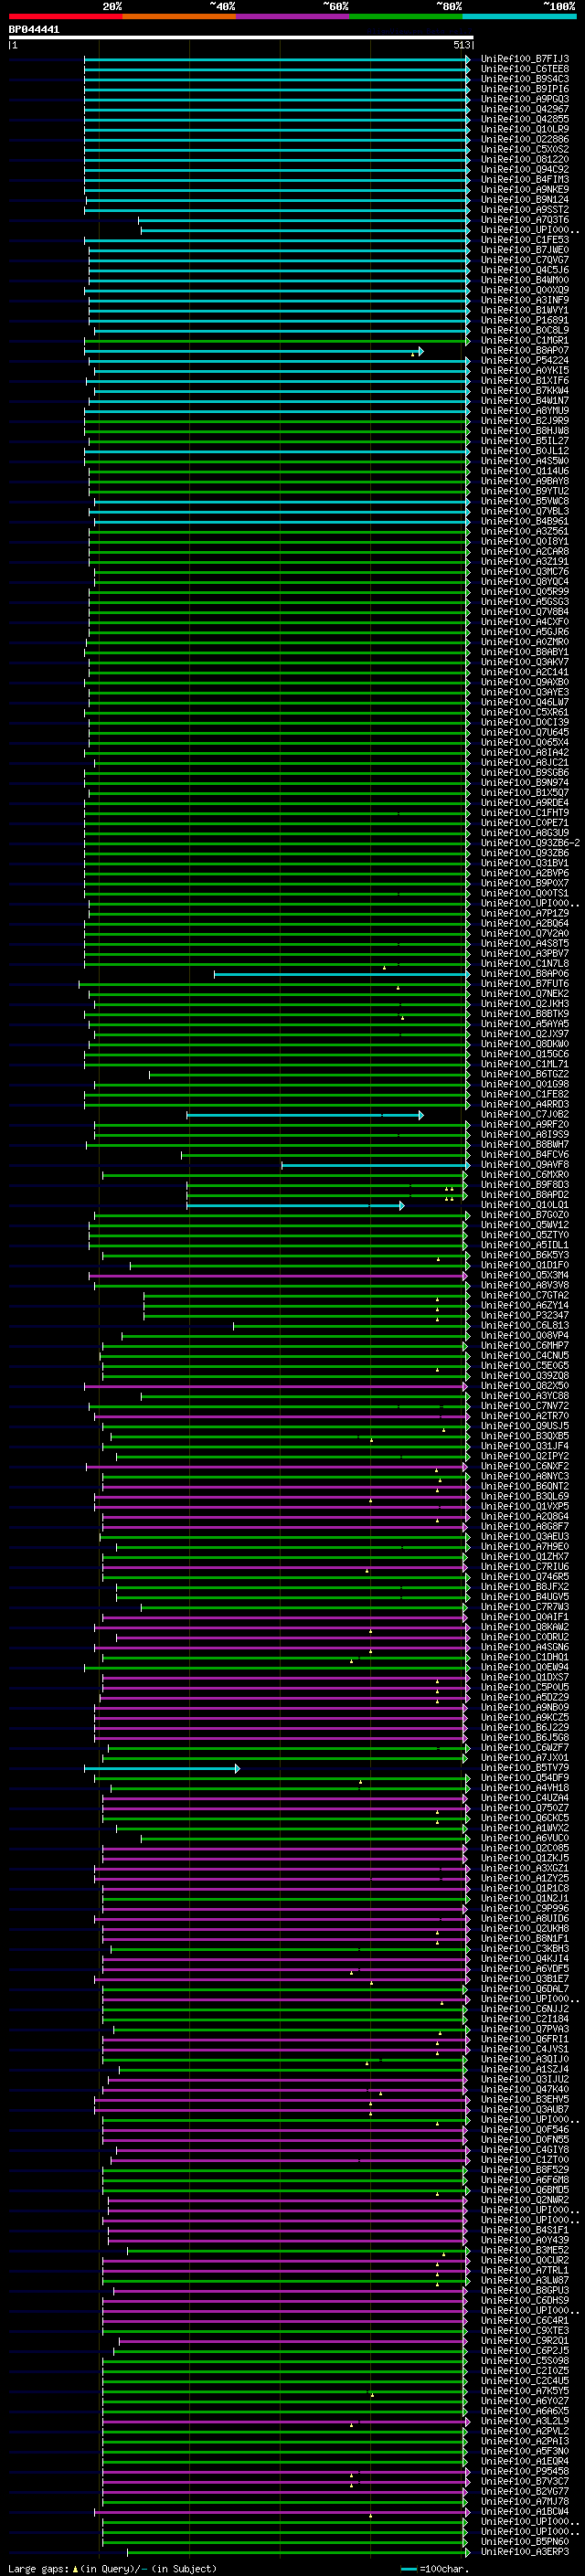Open hit UniRef100_C6TEE8

[525, 69]
